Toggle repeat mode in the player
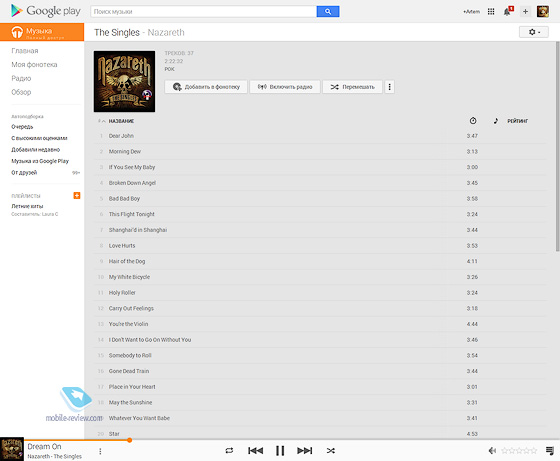Image resolution: width=560 pixels, height=461 pixels. click(x=229, y=451)
